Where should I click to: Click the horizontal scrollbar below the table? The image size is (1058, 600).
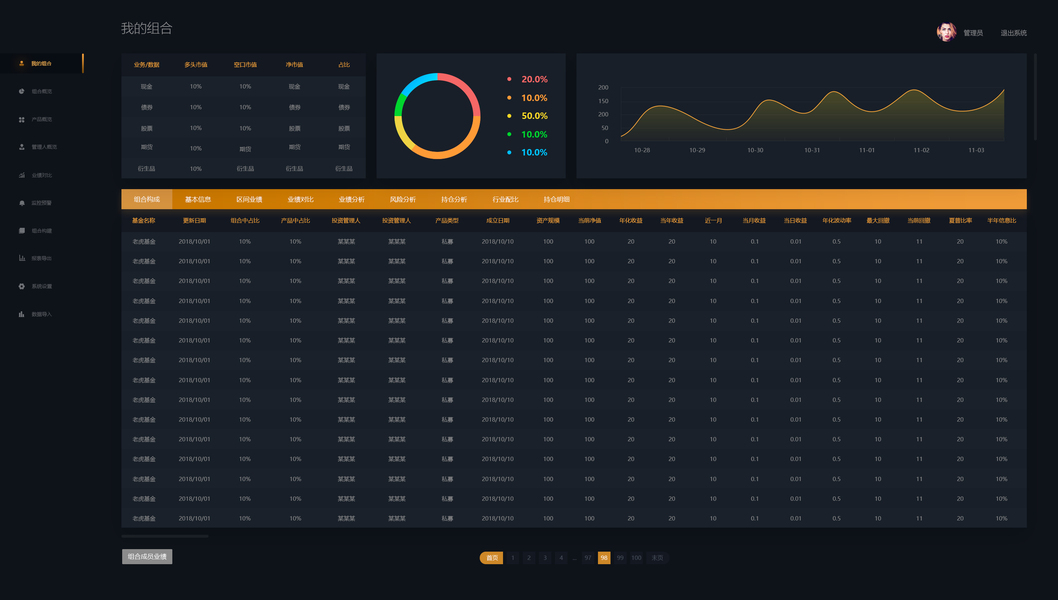pyautogui.click(x=165, y=536)
